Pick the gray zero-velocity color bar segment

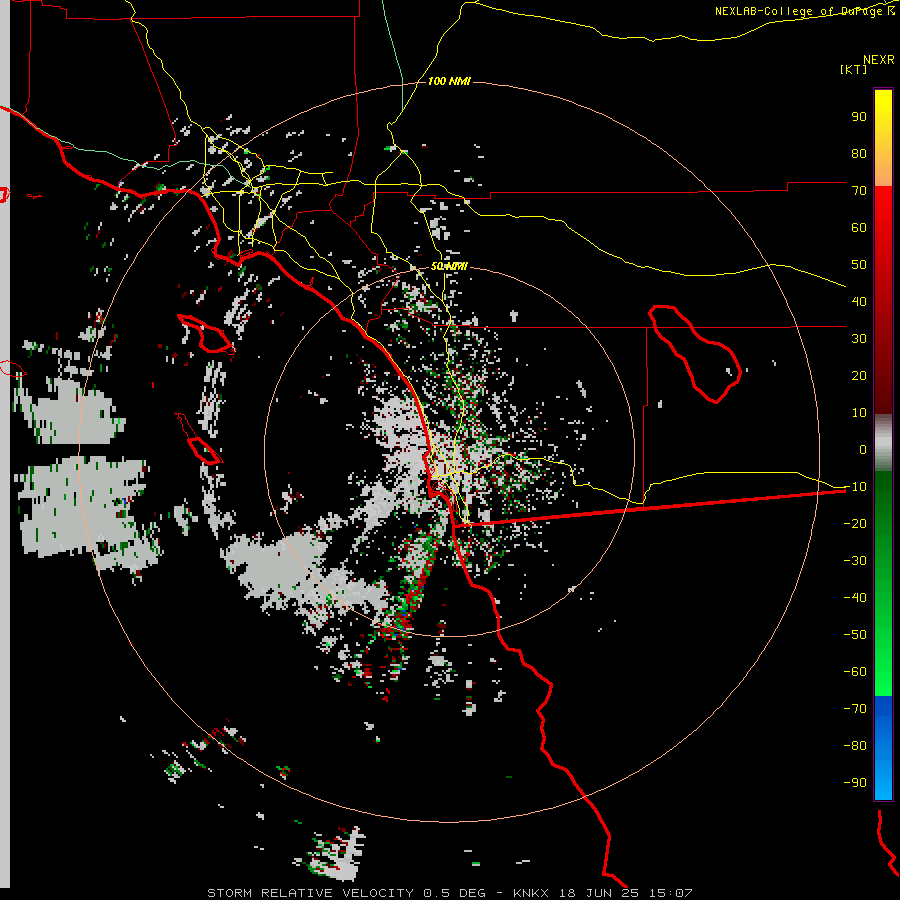[883, 444]
